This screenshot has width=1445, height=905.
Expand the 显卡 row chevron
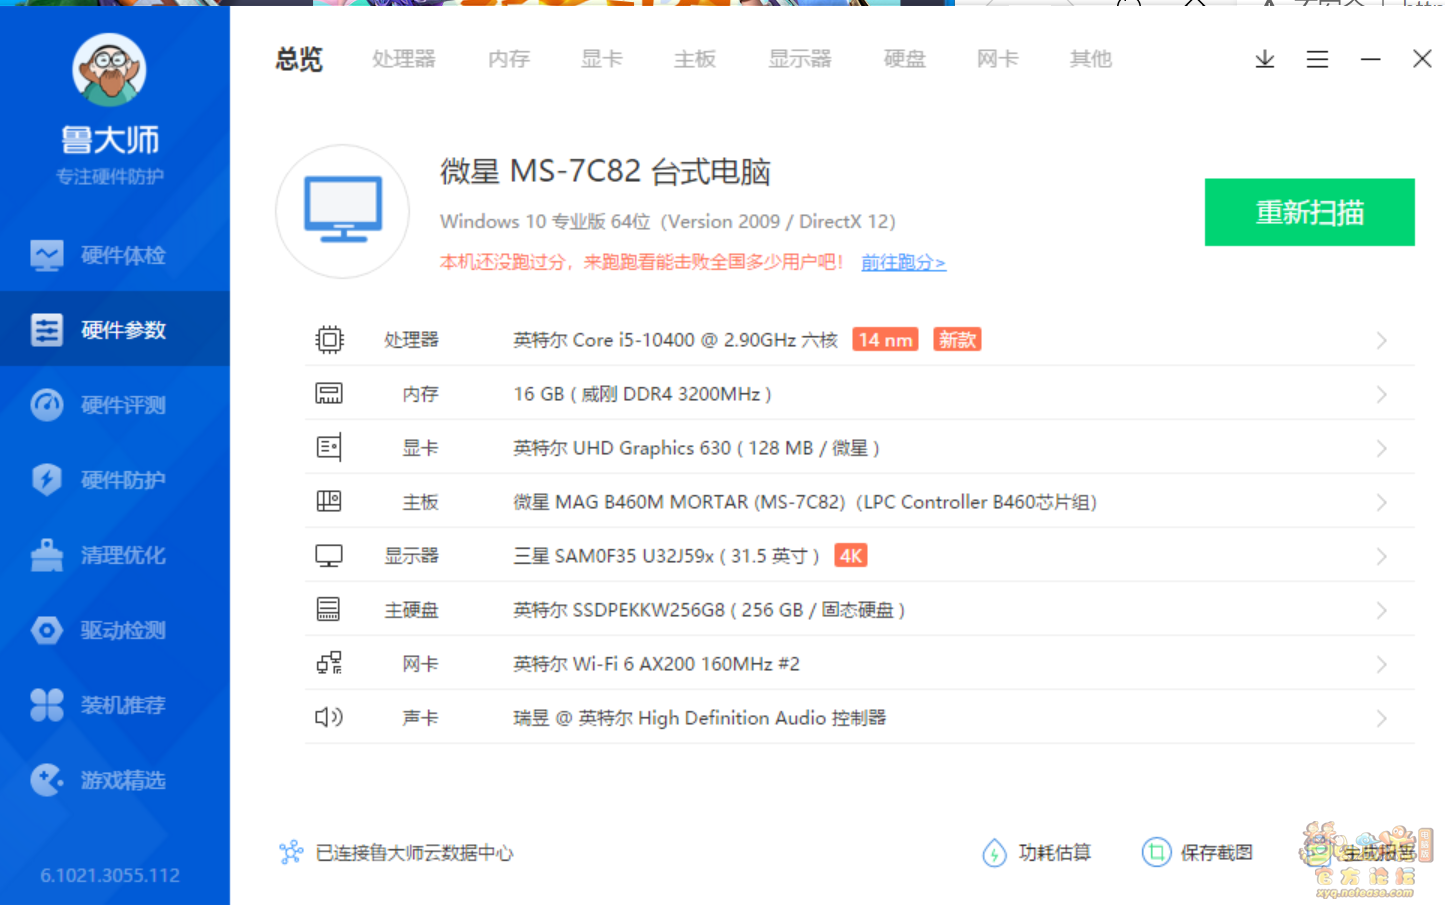[x=1381, y=448]
